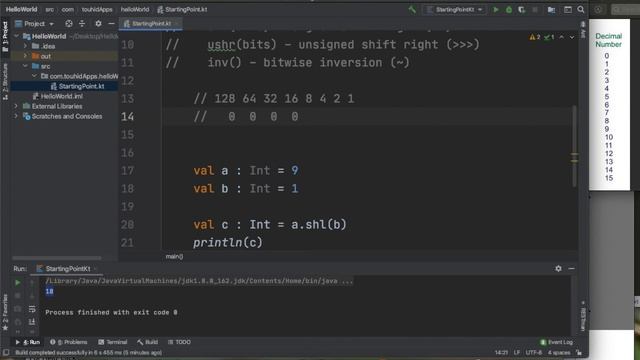Click UTF-8 encoding in status bar
This screenshot has width=640, height=360.
tap(534, 353)
